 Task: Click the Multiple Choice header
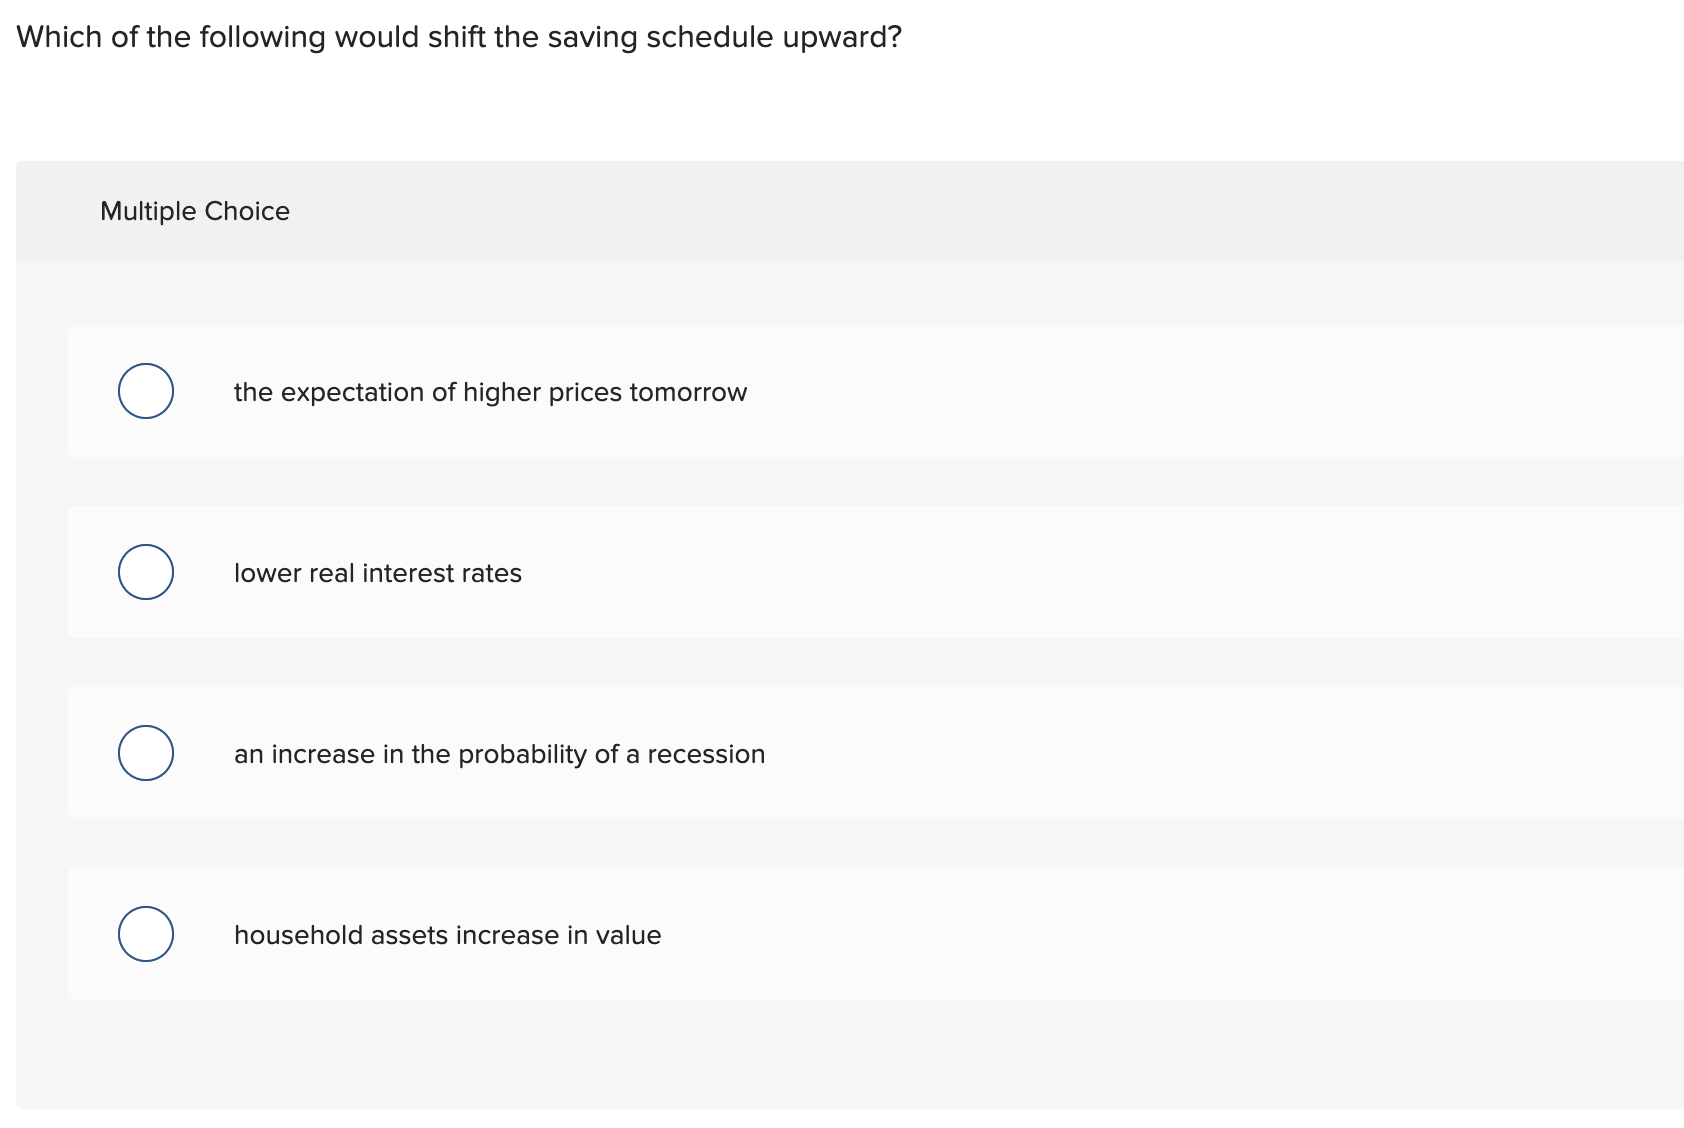195,210
